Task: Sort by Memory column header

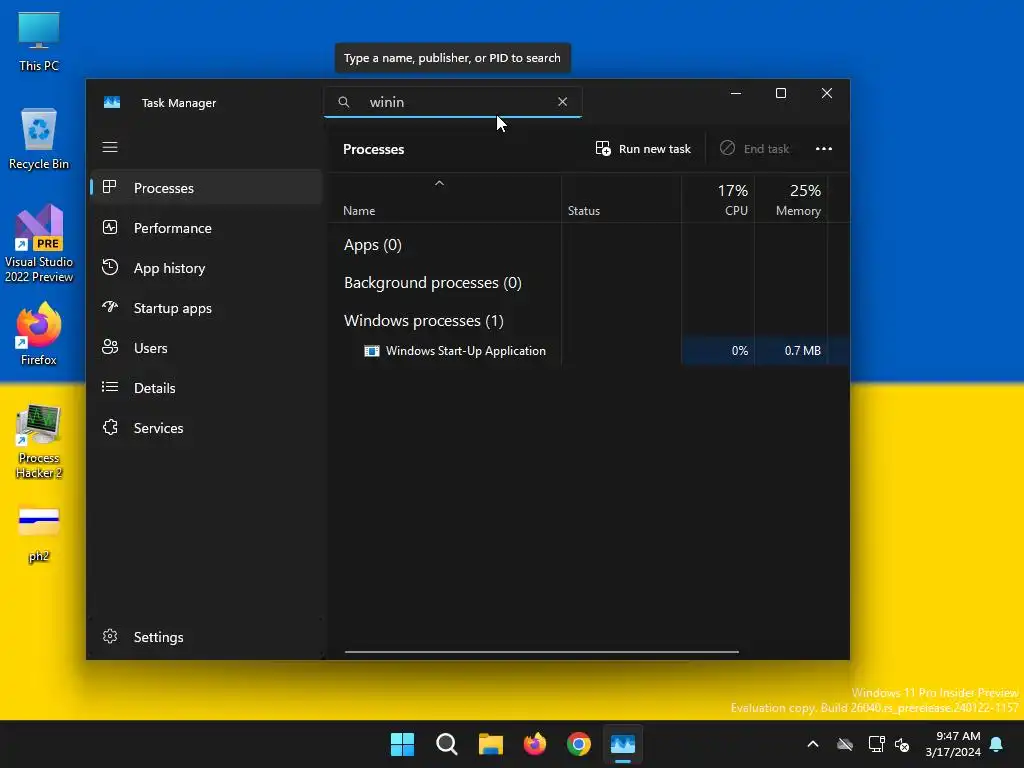Action: (791, 200)
